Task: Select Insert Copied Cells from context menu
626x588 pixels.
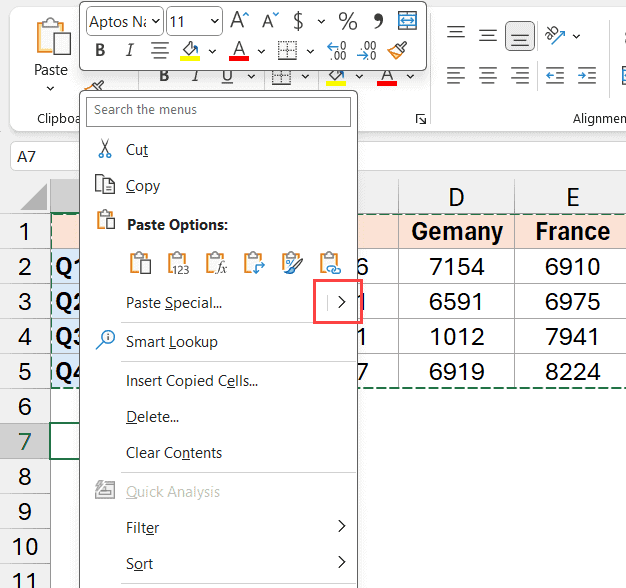Action: click(x=192, y=380)
